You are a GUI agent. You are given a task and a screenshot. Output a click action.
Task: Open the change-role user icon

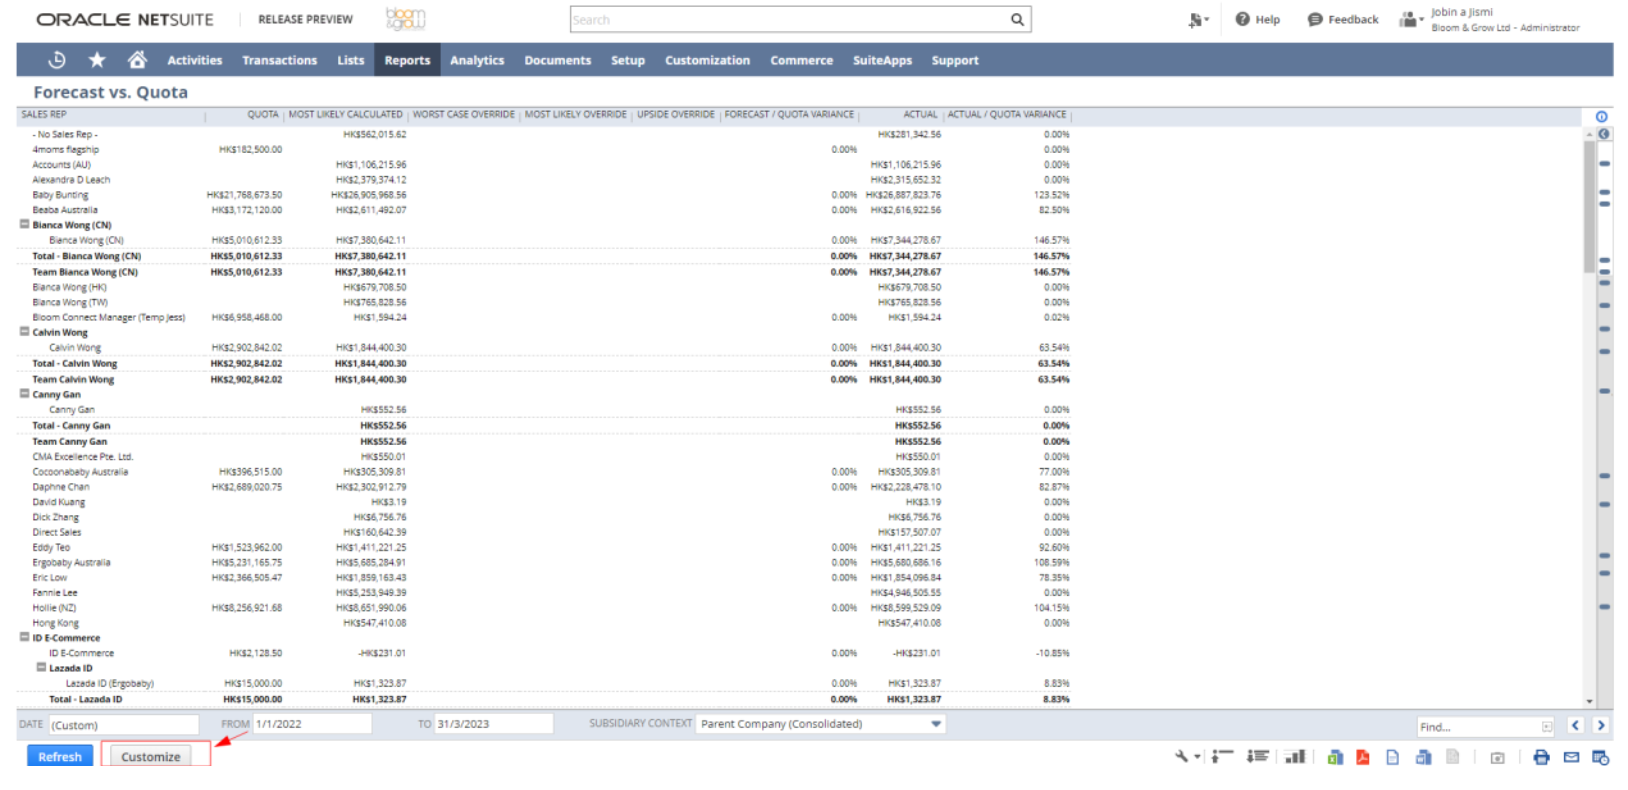[x=1410, y=19]
